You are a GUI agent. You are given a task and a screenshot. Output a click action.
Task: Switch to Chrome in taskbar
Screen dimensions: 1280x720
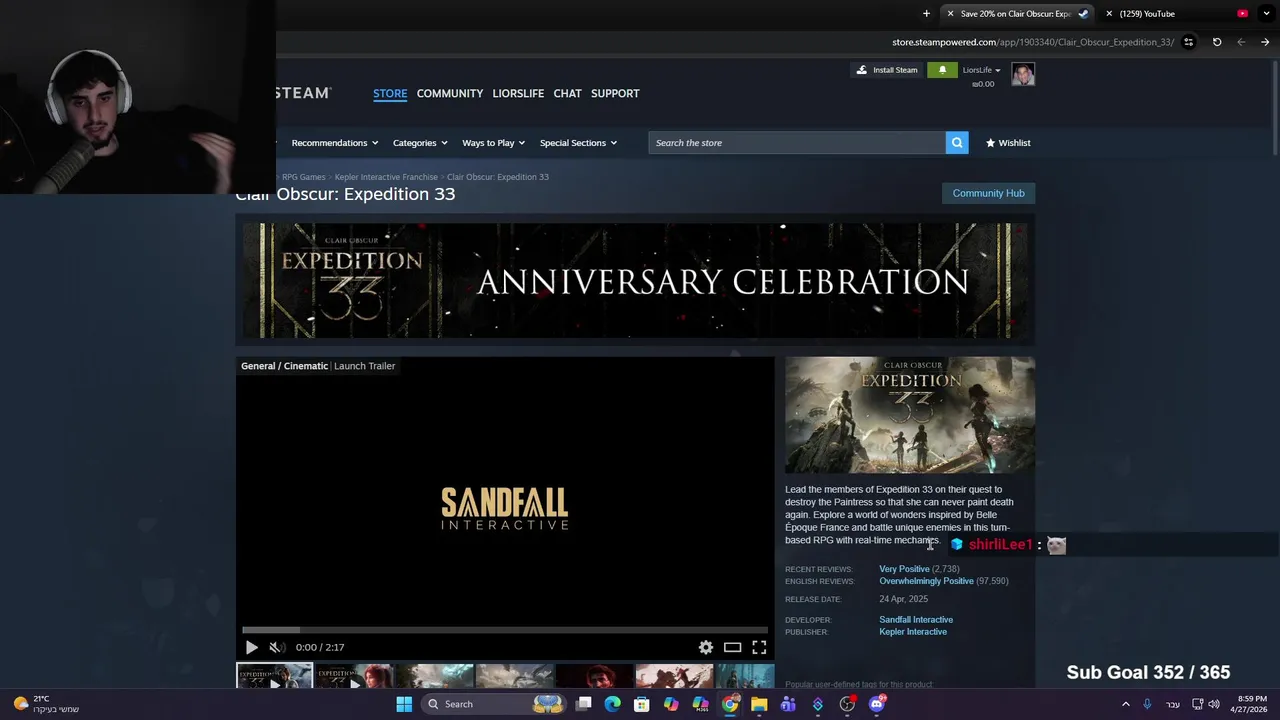730,704
